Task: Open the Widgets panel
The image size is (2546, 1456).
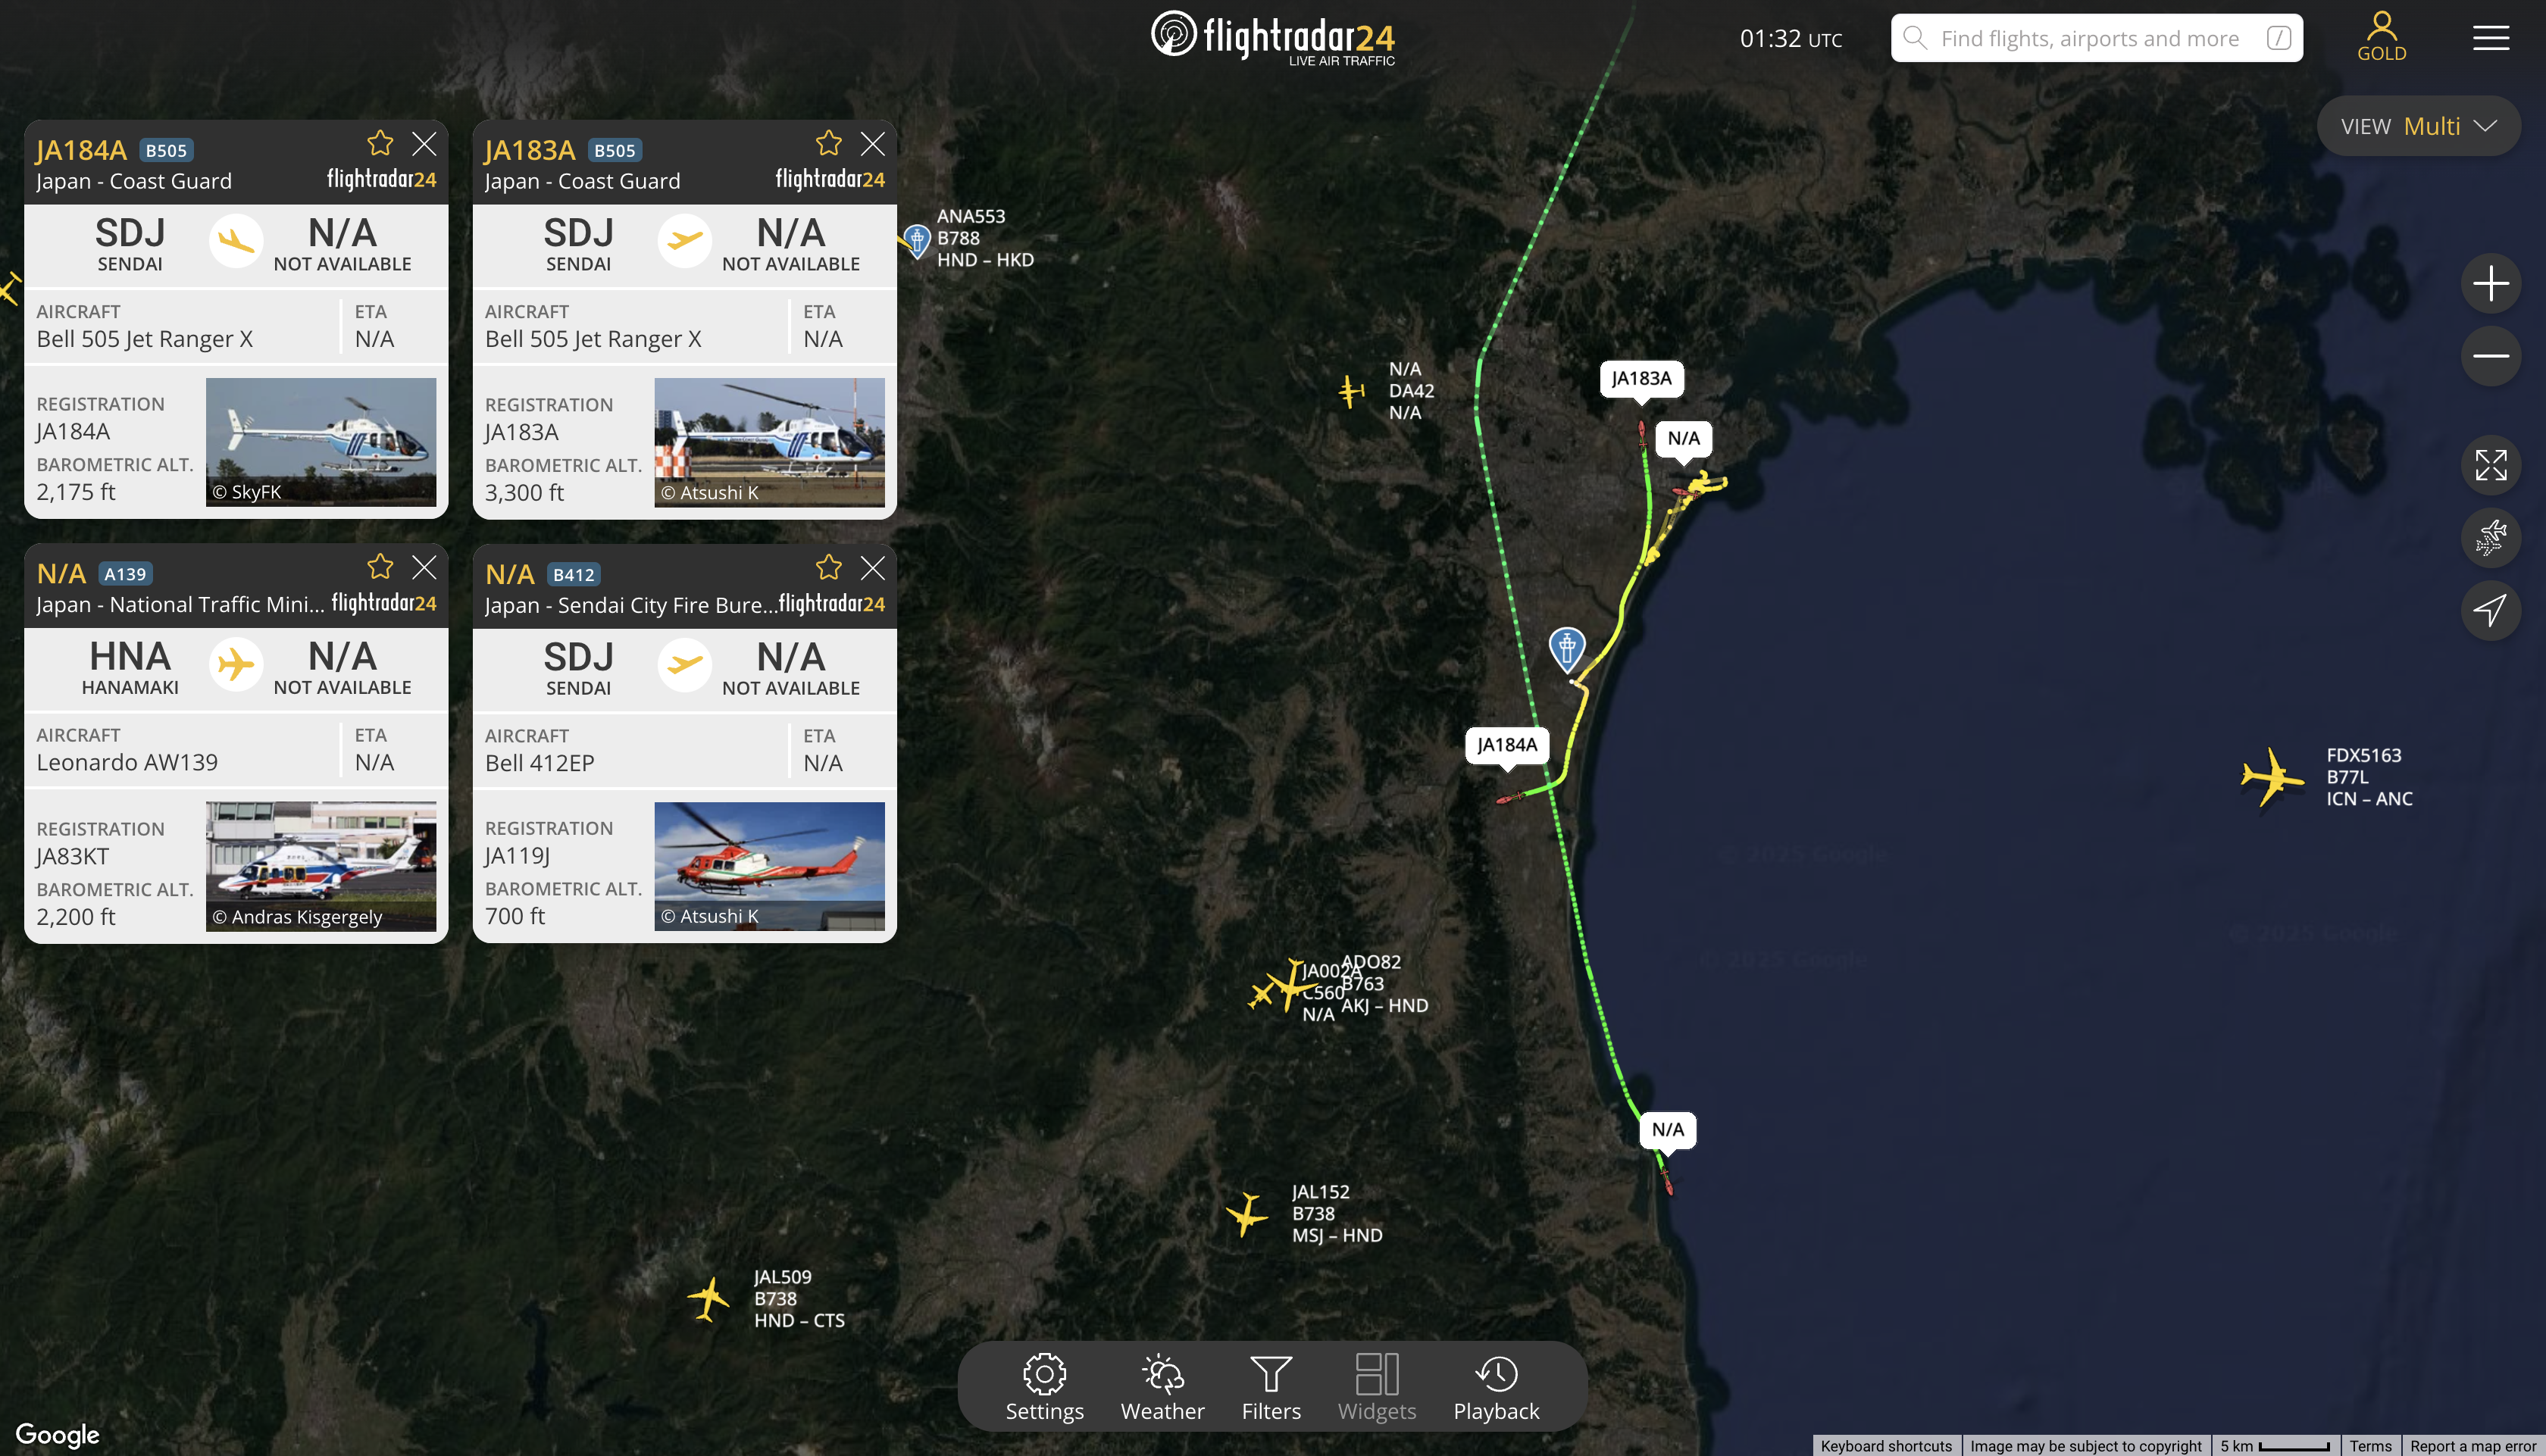Action: (1376, 1387)
